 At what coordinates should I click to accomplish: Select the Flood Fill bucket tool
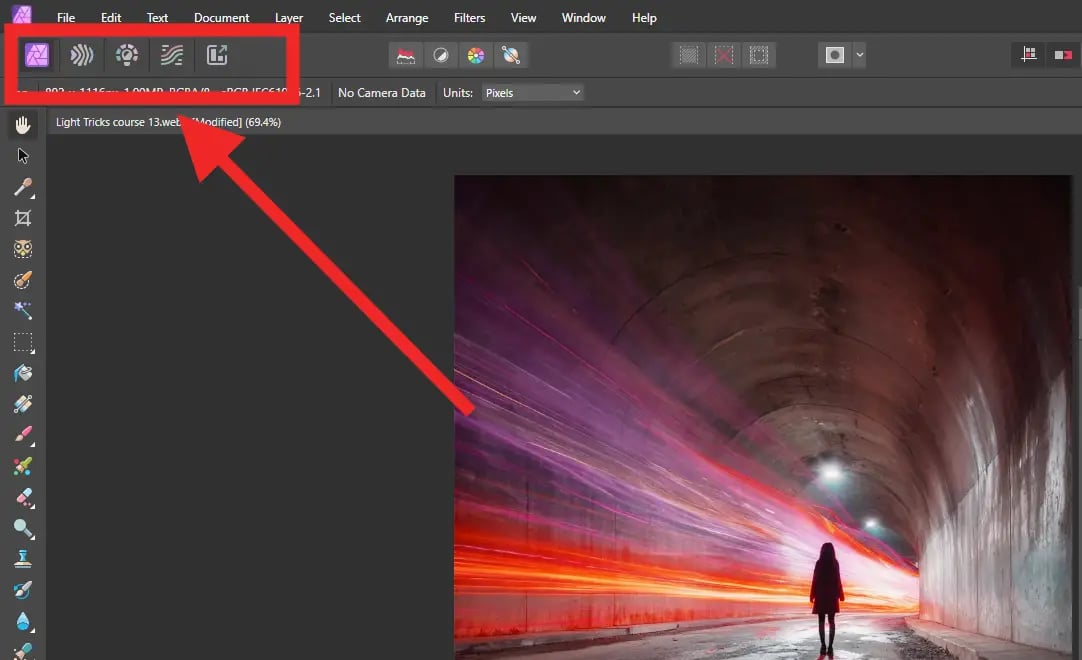point(23,373)
